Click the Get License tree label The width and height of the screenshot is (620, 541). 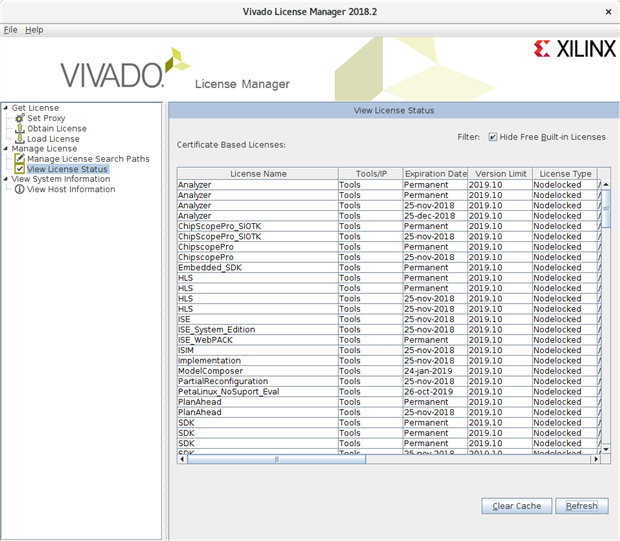pyautogui.click(x=35, y=108)
